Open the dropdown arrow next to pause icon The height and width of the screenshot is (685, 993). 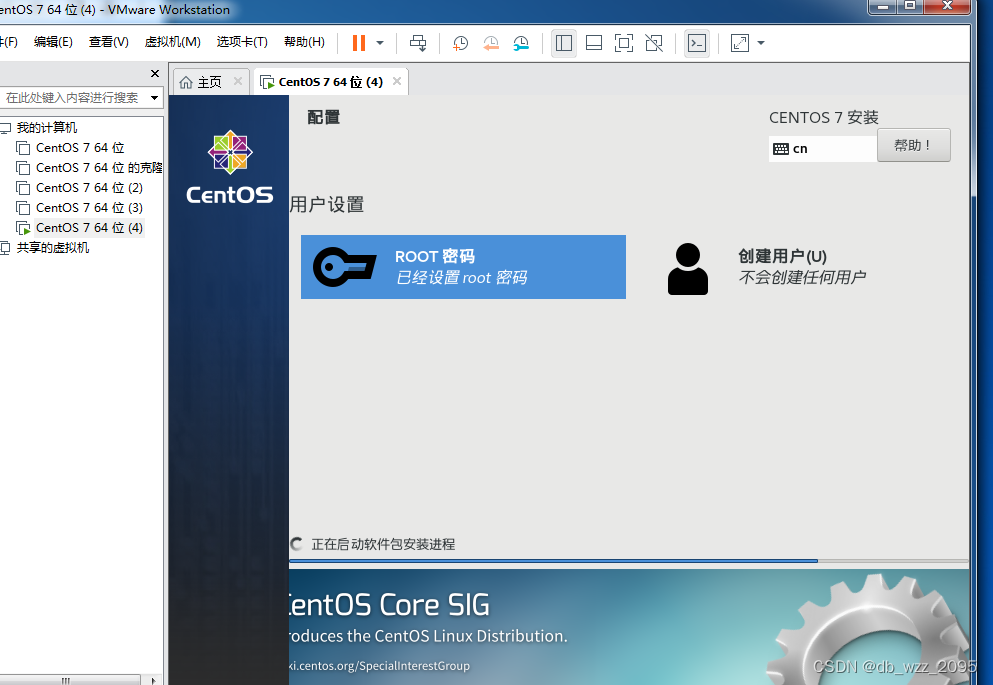point(380,43)
